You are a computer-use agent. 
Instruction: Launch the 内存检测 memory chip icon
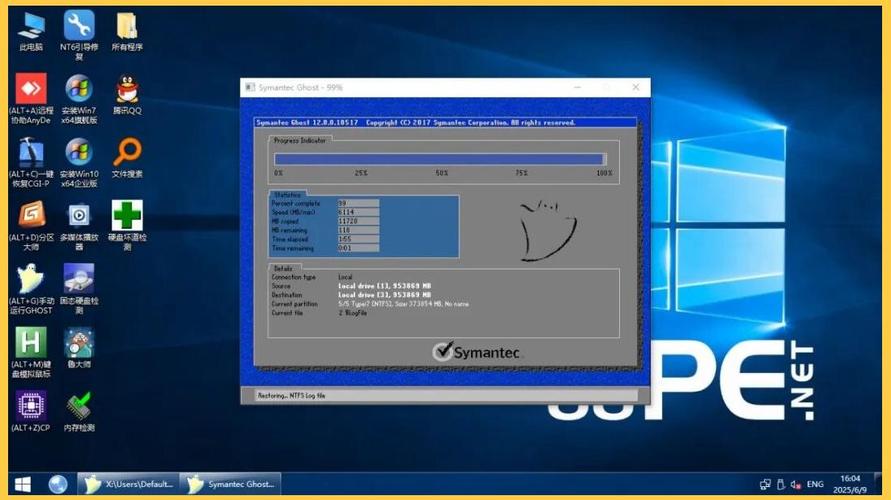tap(79, 406)
